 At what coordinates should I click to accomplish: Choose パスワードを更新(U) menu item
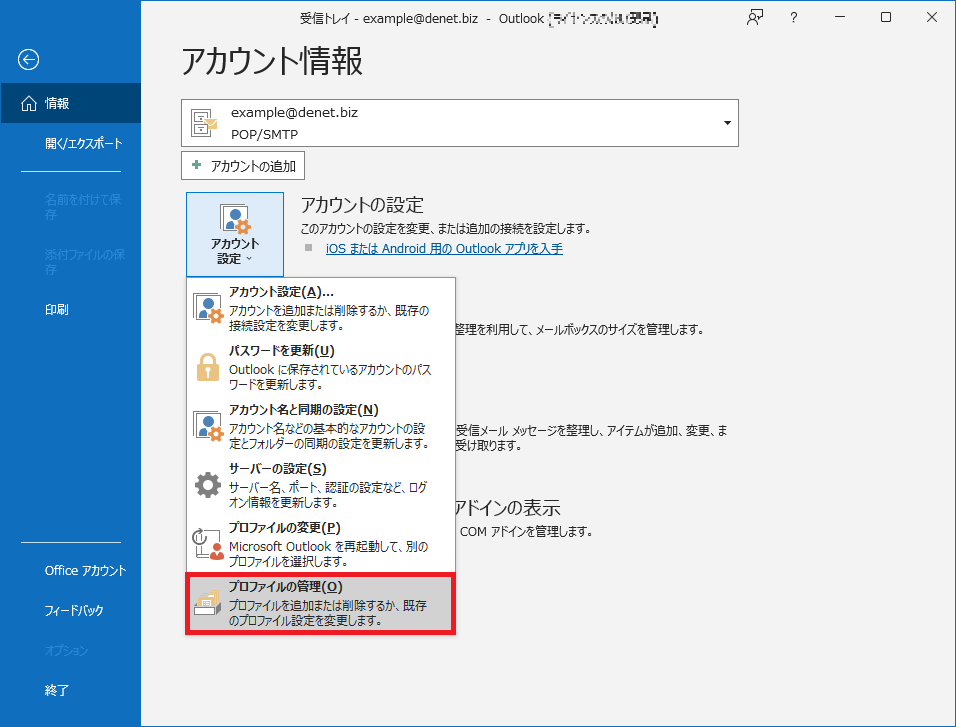(x=321, y=367)
